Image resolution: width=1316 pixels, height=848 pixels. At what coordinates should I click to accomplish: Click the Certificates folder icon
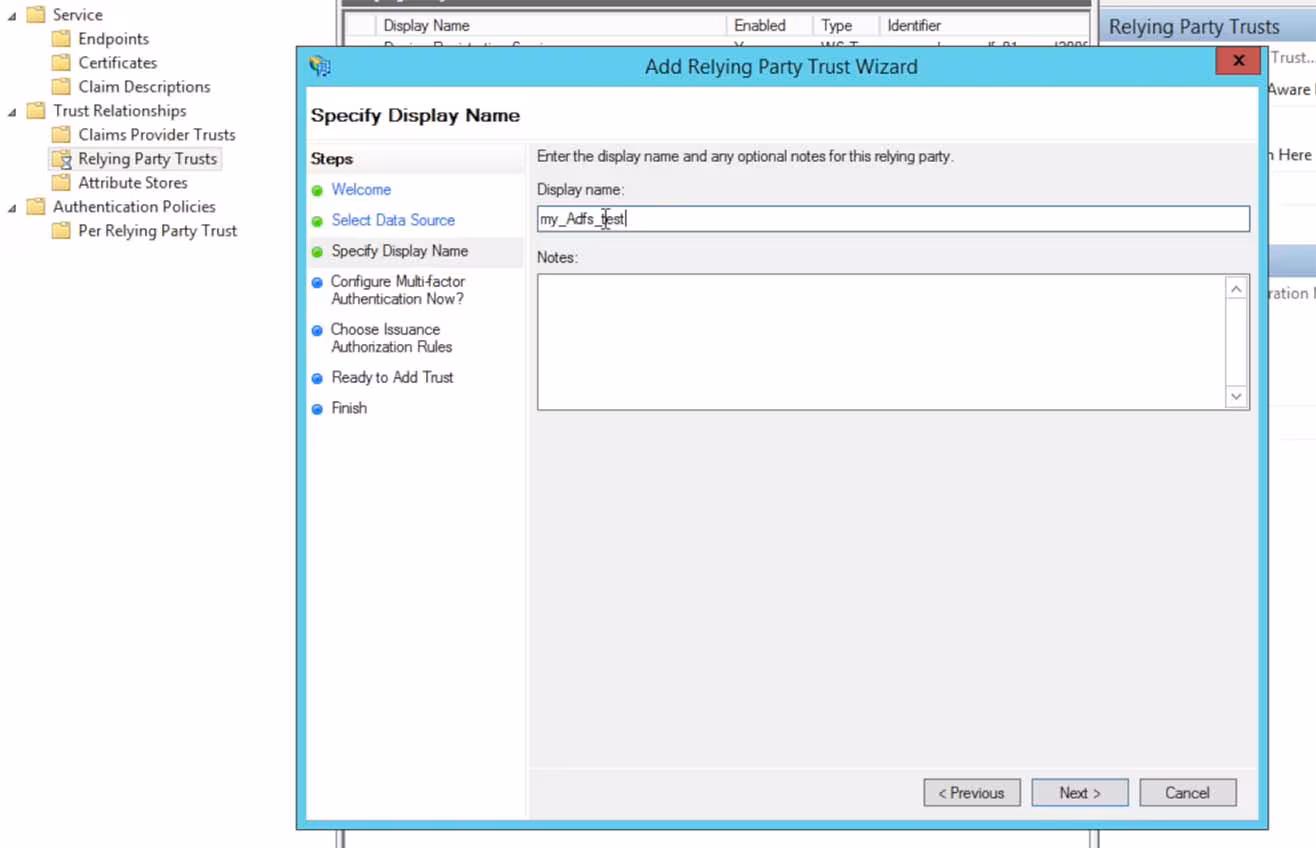tap(61, 63)
